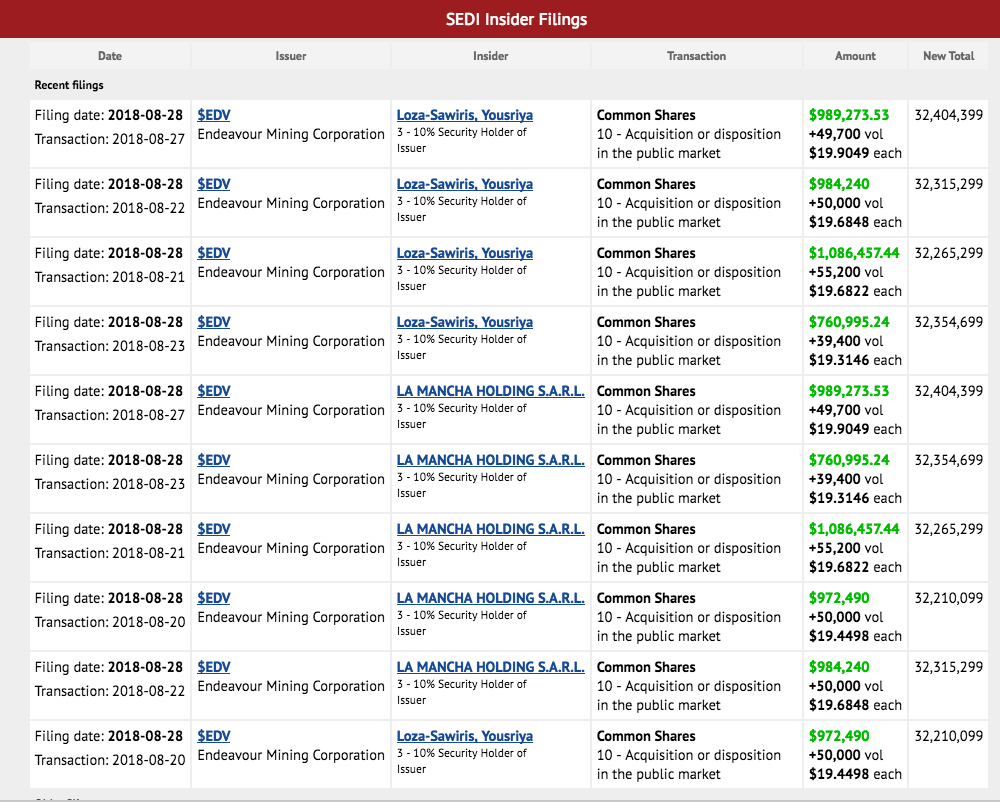Open LA MANCHA HOLDING link for 2018-08-22 transaction
Screen dimensions: 1000x802
pos(490,667)
